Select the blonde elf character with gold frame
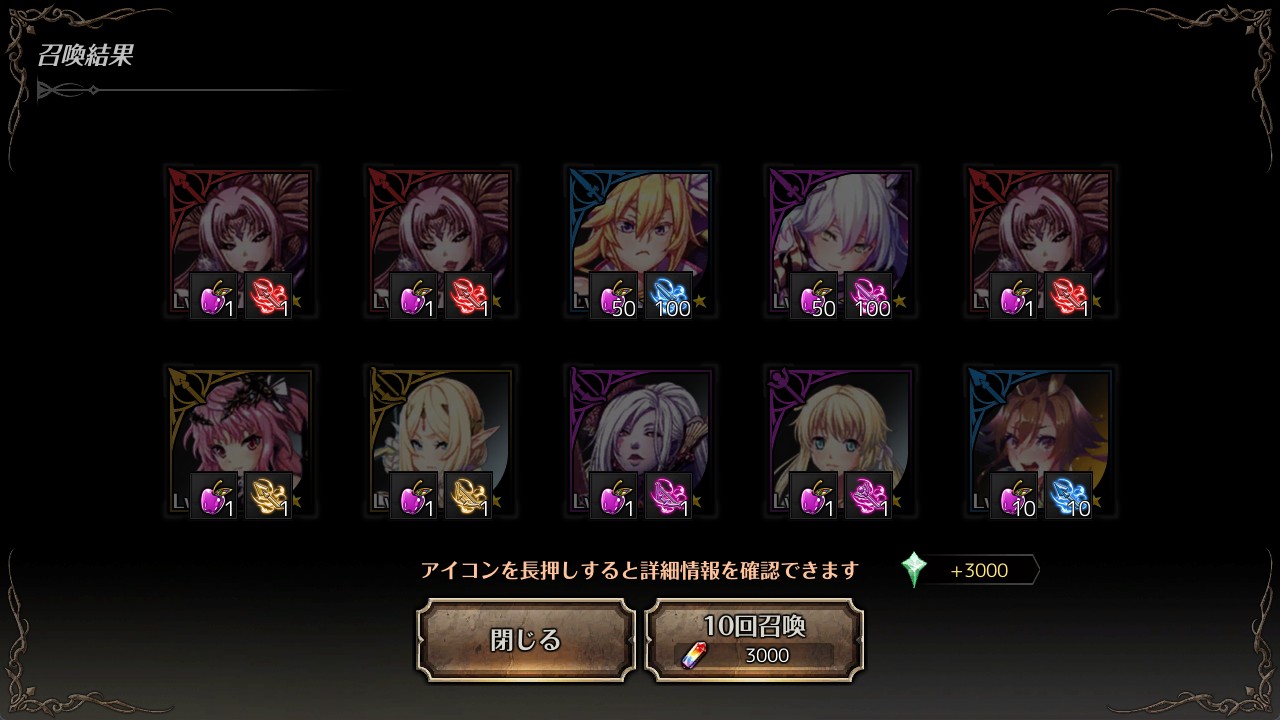 click(440, 442)
